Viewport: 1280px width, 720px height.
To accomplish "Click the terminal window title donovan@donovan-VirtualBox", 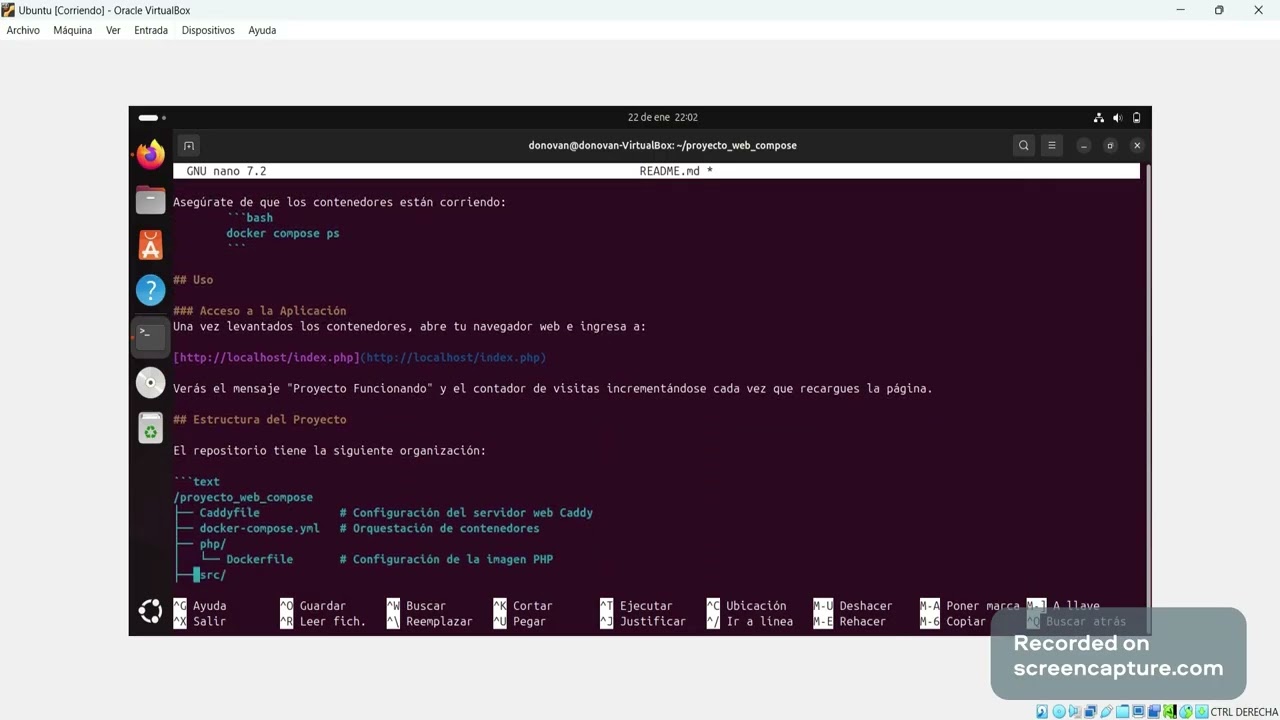I will pos(663,146).
